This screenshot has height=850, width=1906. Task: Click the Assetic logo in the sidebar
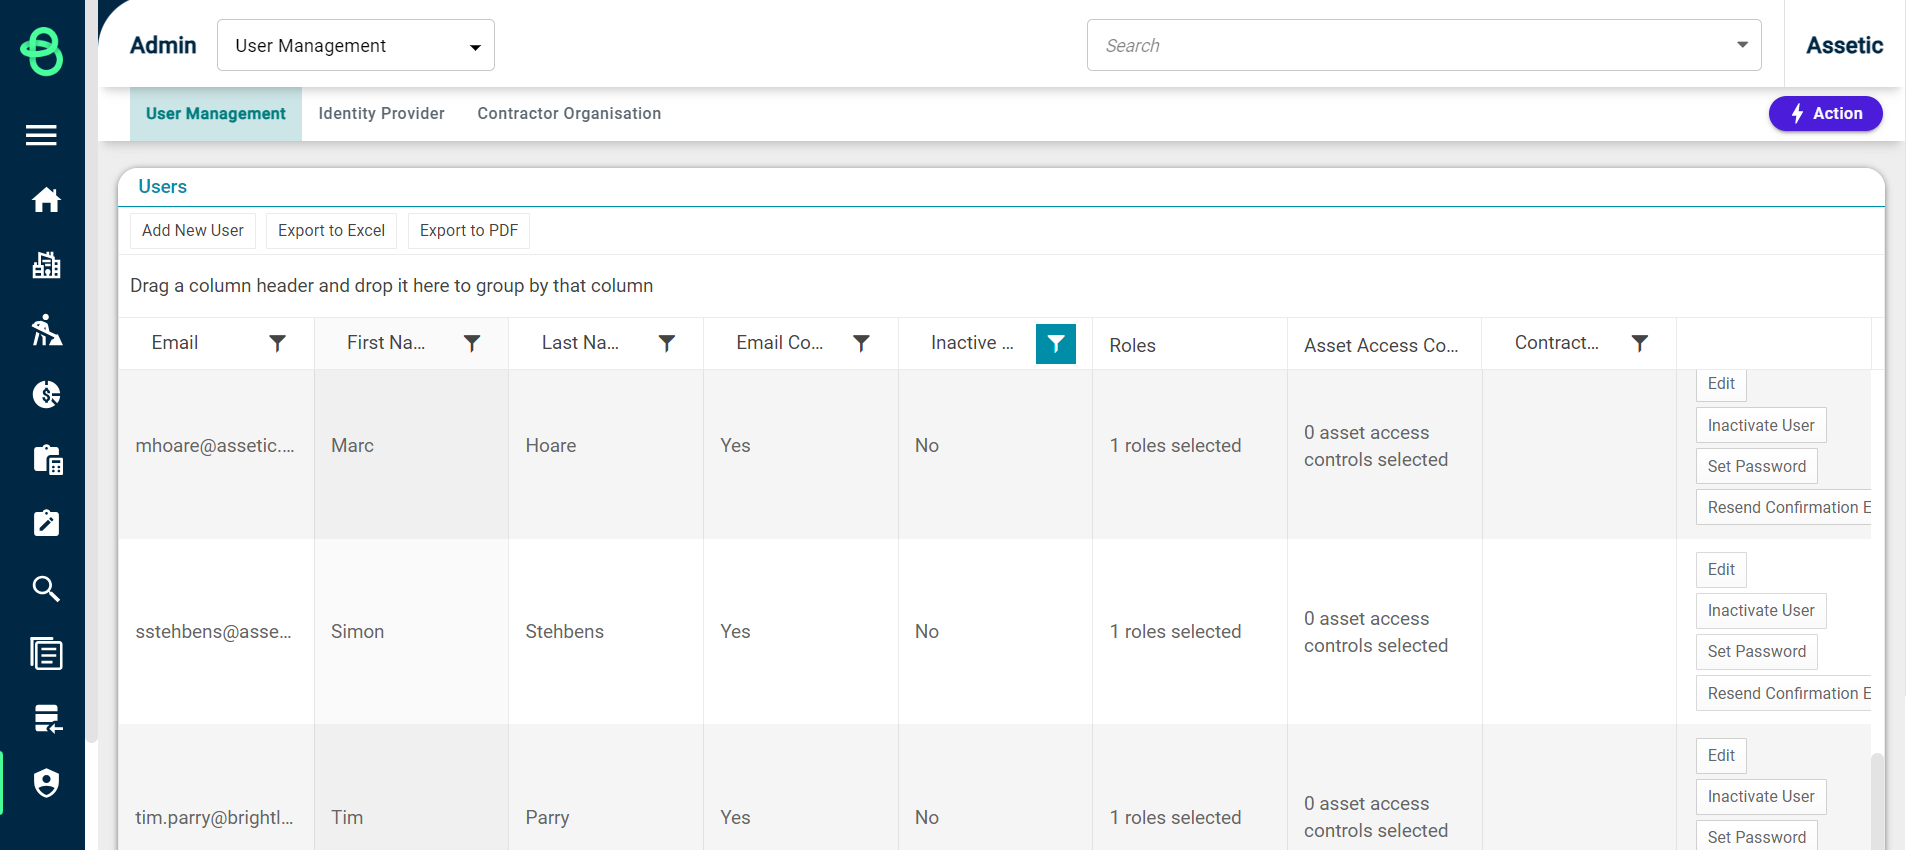pos(42,52)
